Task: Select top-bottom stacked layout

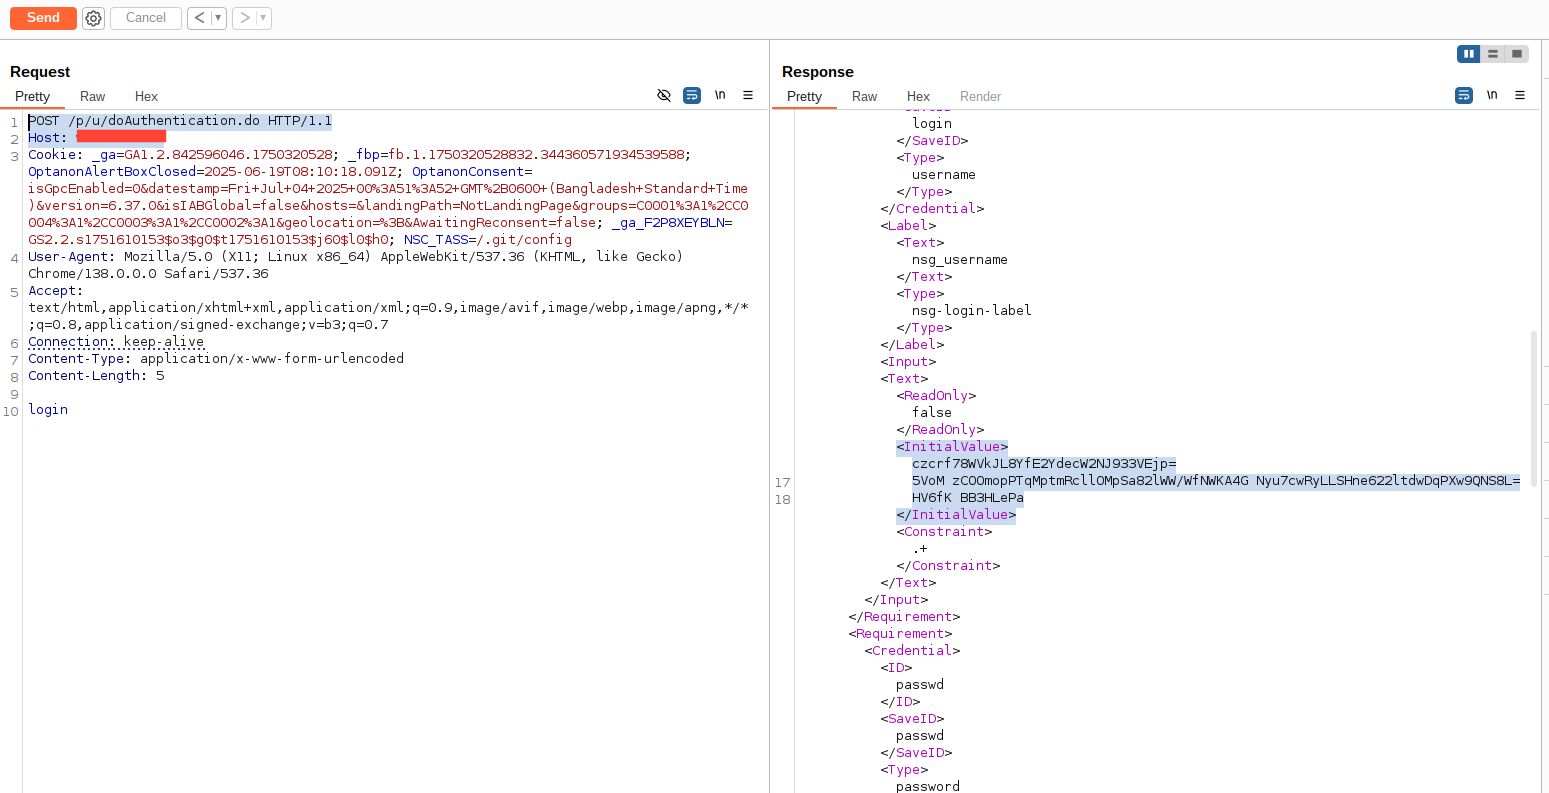Action: [1493, 54]
